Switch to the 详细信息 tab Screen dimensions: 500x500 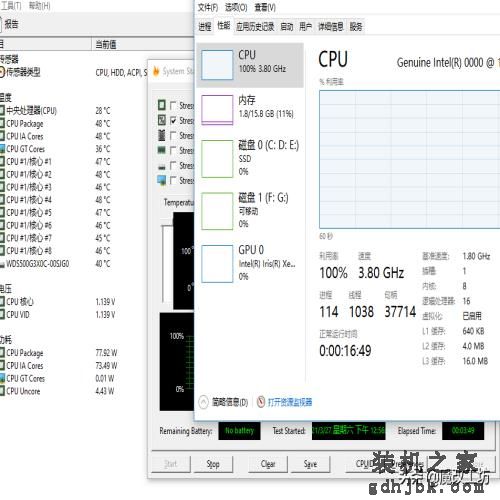pos(330,26)
